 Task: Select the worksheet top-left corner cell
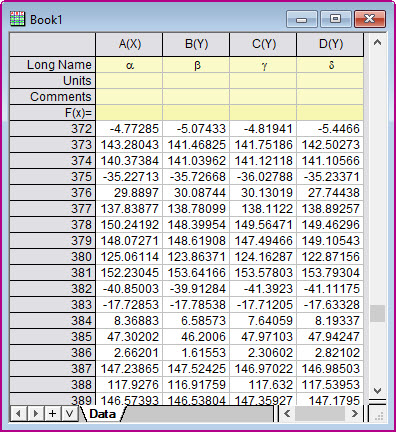click(x=53, y=44)
